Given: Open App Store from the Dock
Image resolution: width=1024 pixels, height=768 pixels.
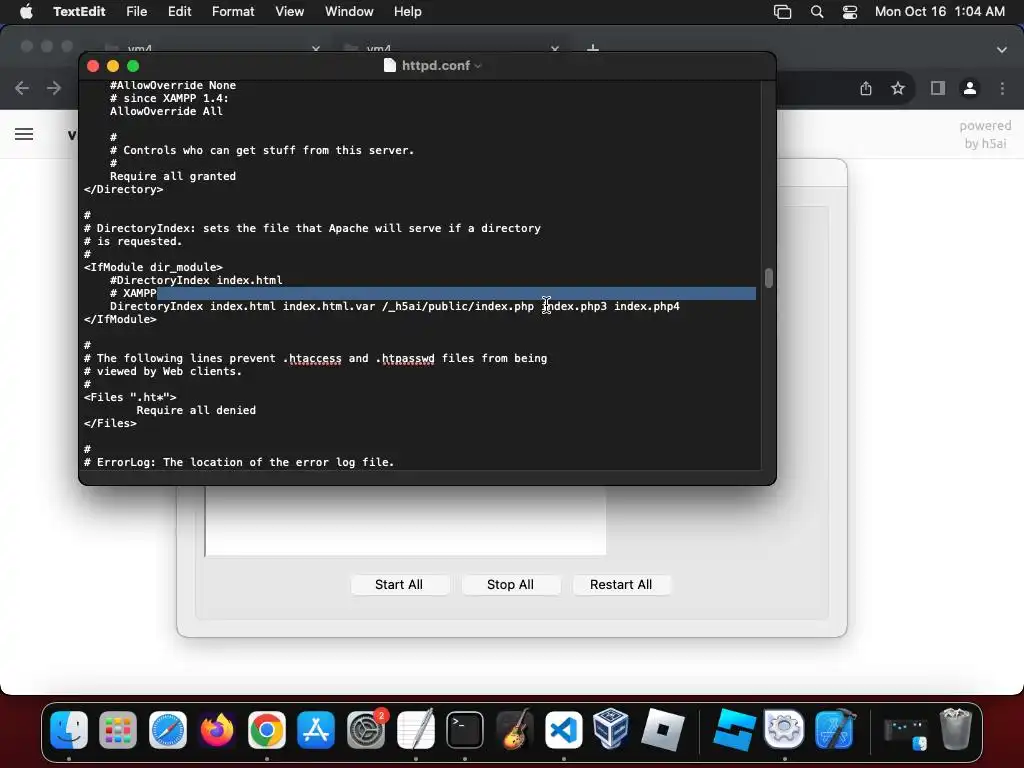Looking at the screenshot, I should tap(316, 729).
